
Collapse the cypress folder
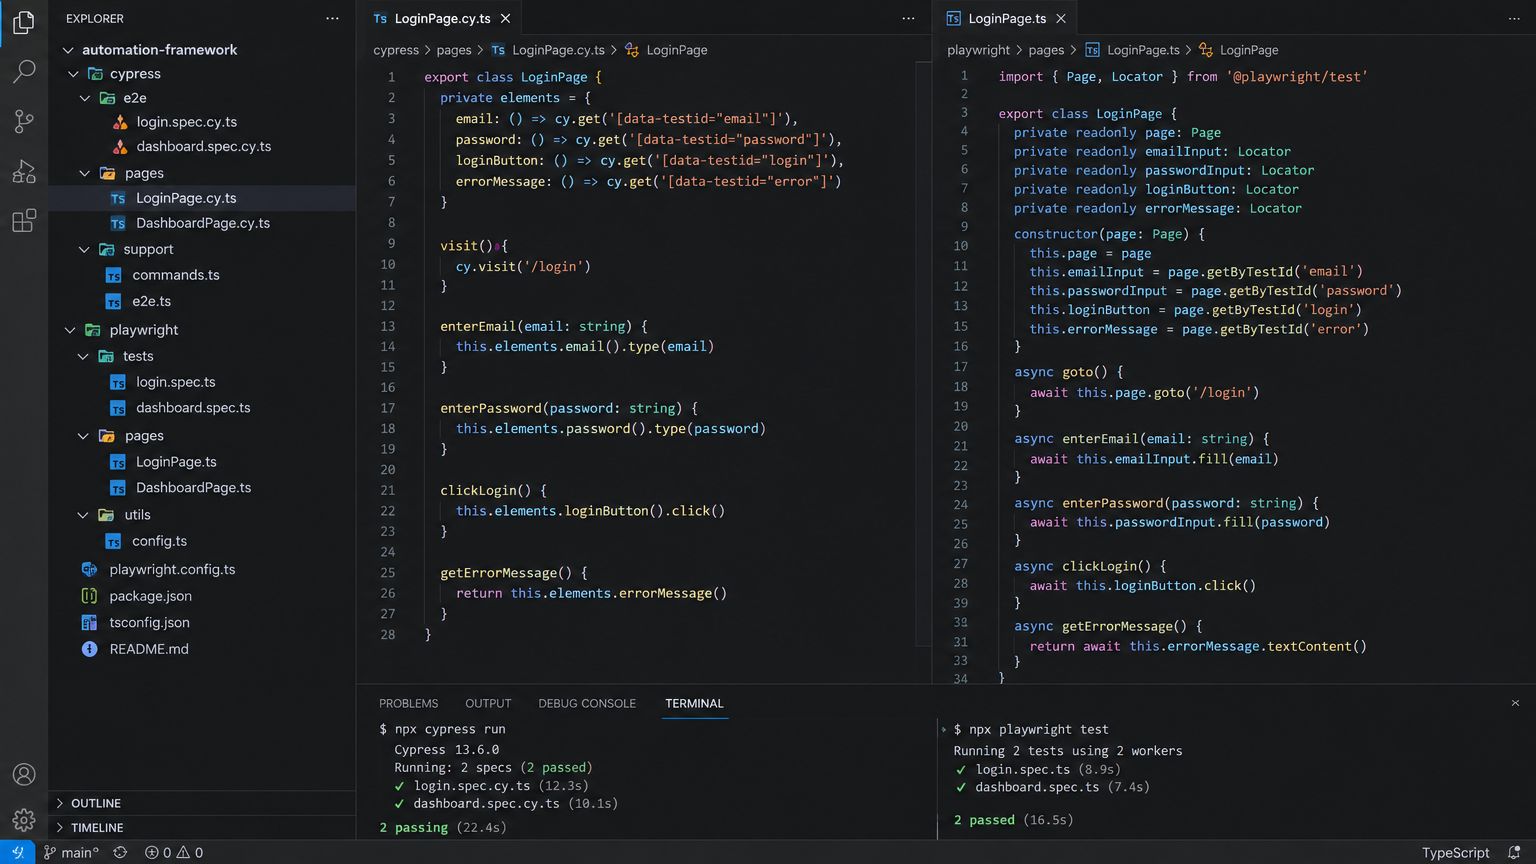pos(74,74)
